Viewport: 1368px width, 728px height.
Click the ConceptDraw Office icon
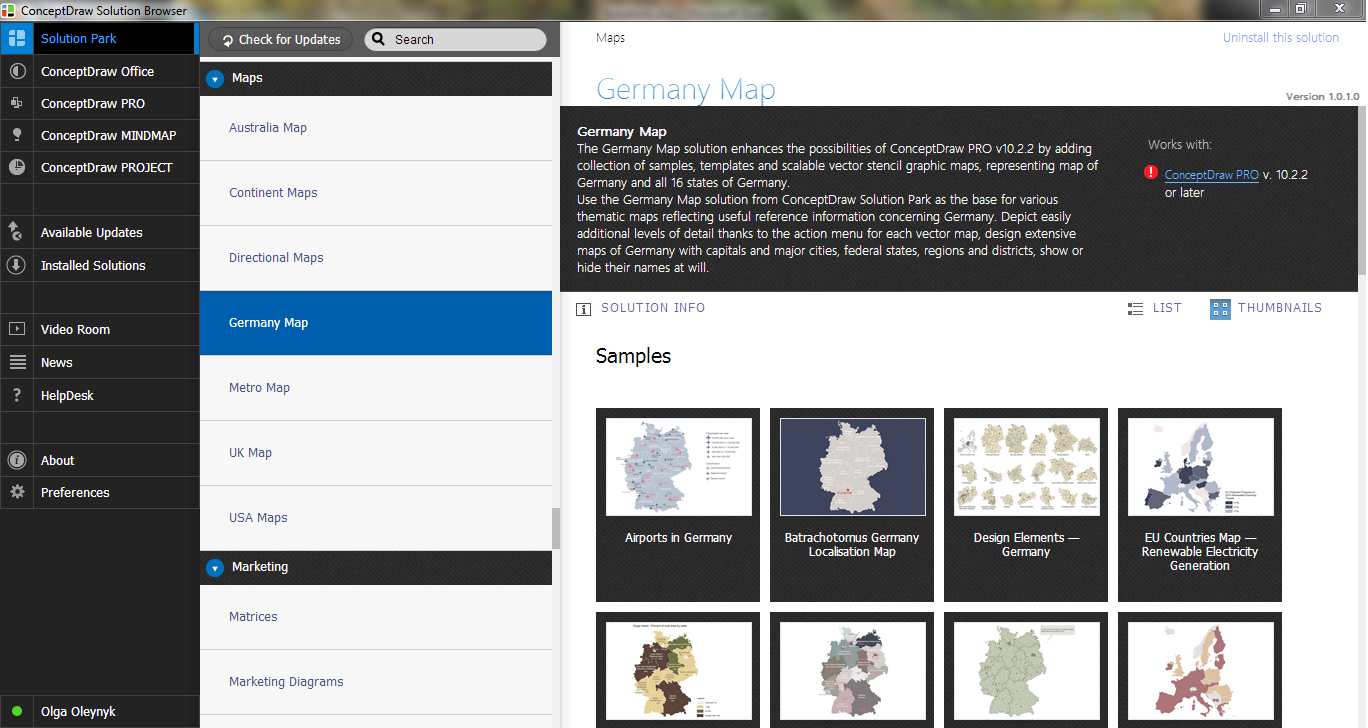tap(16, 72)
